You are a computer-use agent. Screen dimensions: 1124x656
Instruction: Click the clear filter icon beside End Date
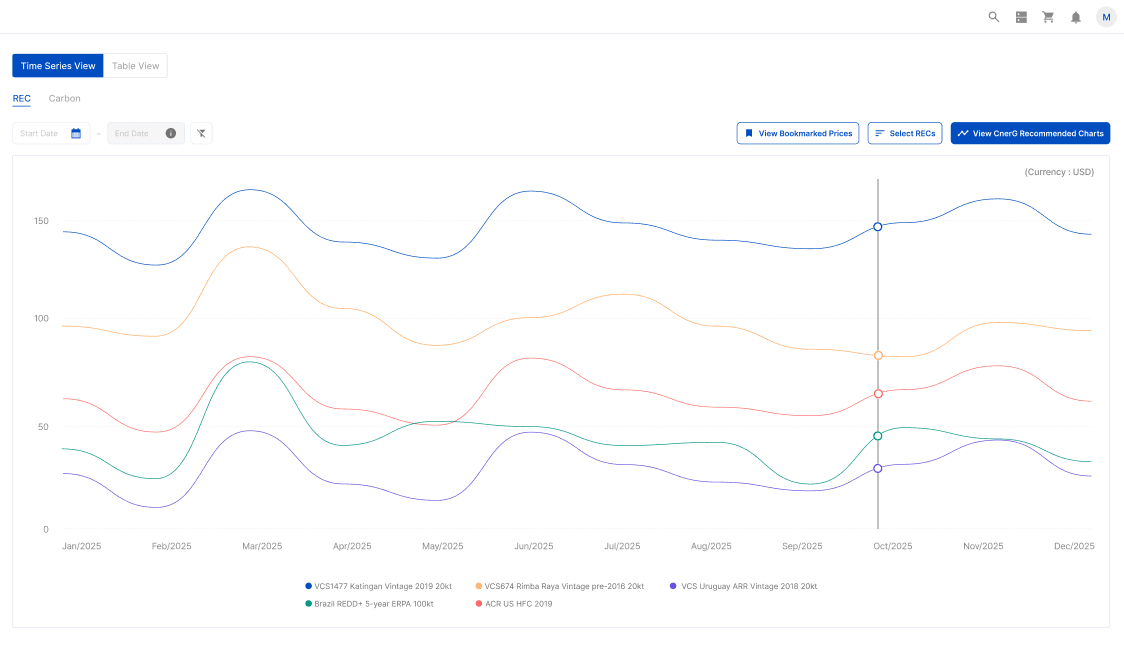pos(201,132)
